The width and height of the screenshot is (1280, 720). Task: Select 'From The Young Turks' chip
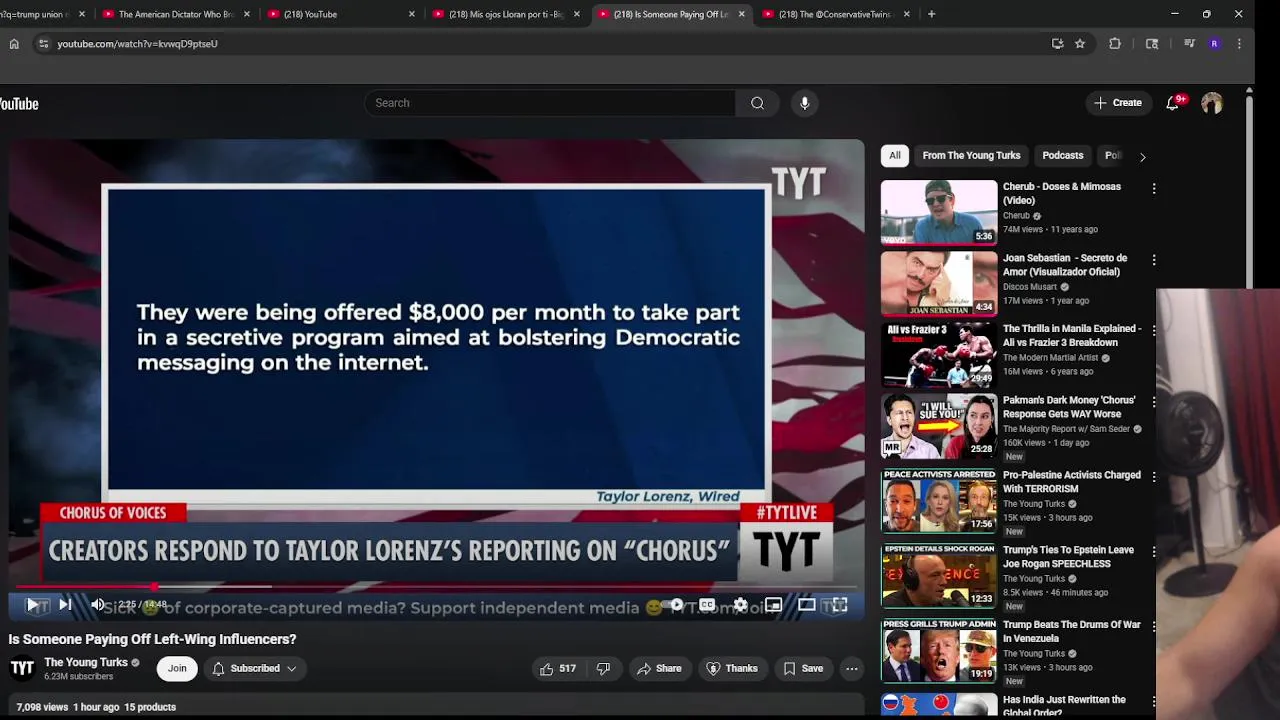click(971, 155)
